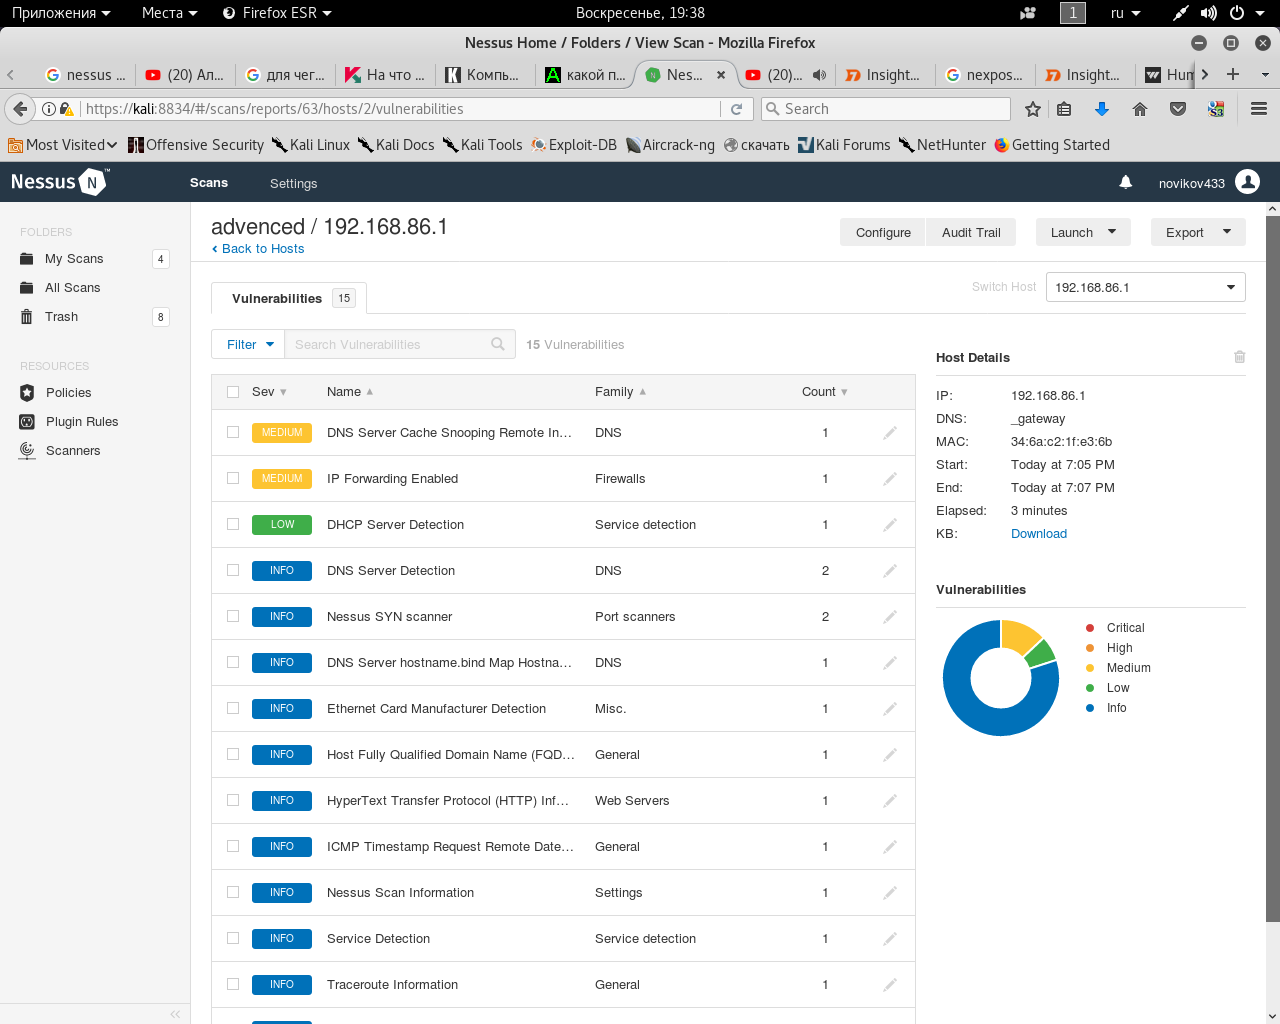The height and width of the screenshot is (1024, 1280).
Task: Click the notifications bell icon
Action: [x=1125, y=182]
